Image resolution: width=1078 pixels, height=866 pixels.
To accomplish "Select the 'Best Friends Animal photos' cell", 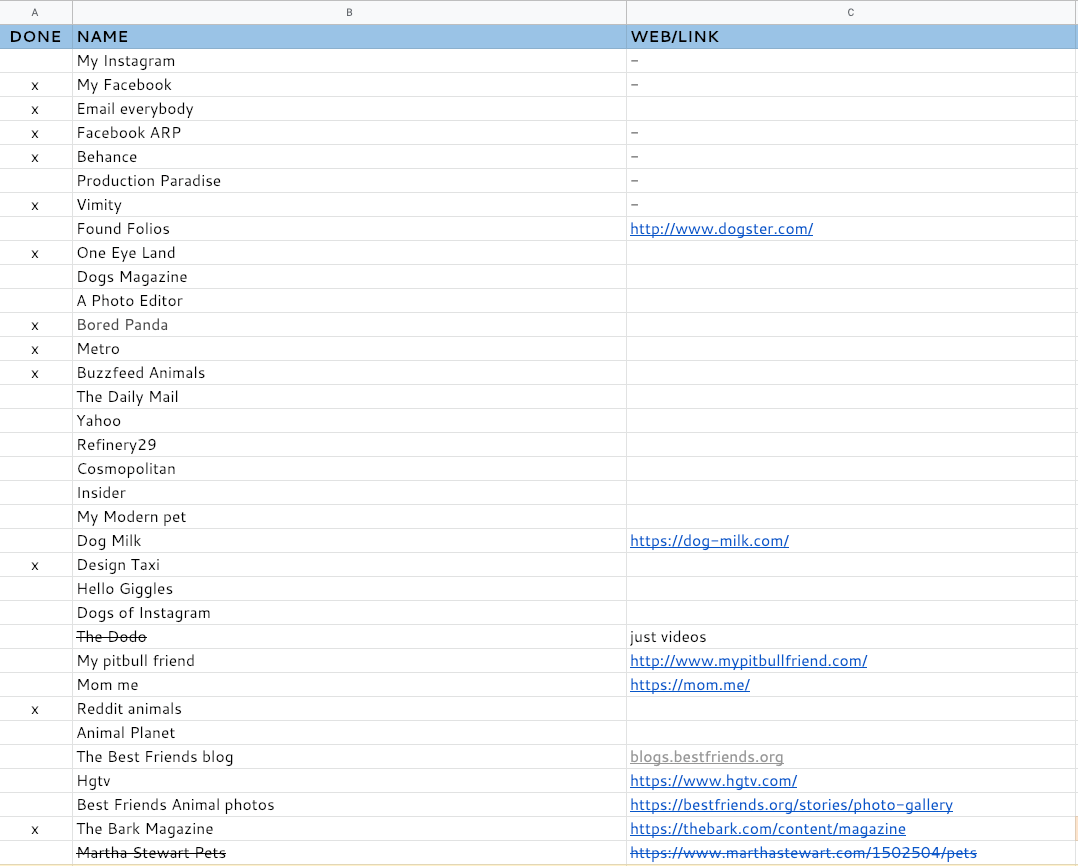I will point(349,805).
